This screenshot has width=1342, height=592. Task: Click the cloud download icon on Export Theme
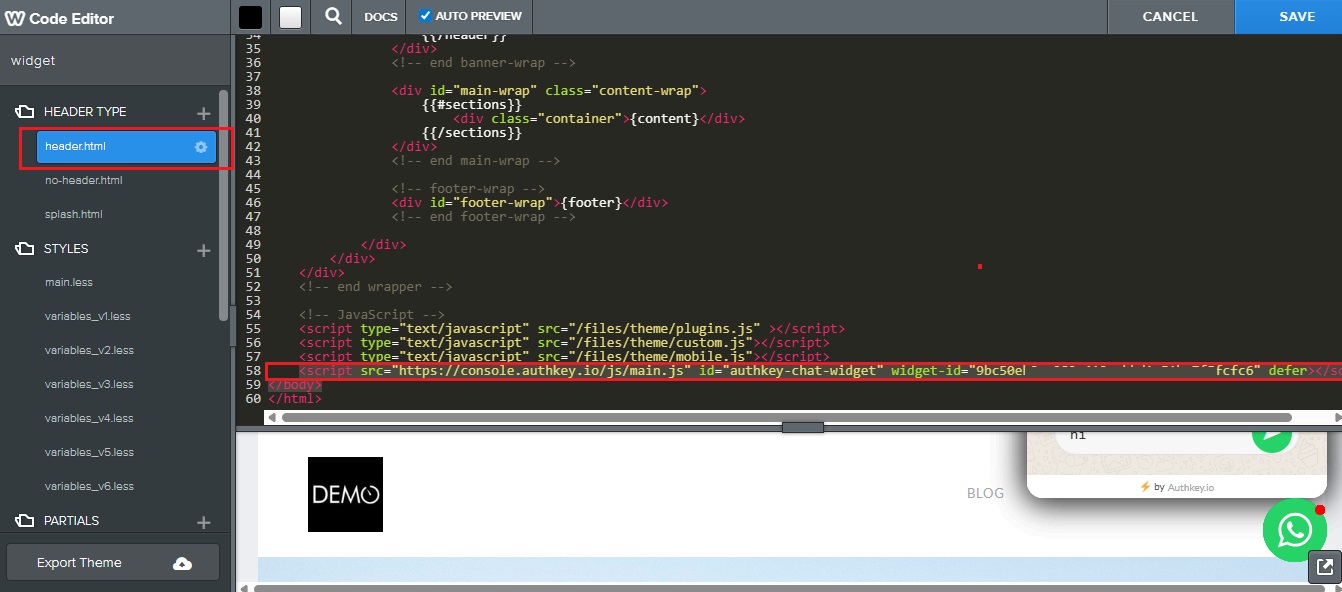coord(182,563)
